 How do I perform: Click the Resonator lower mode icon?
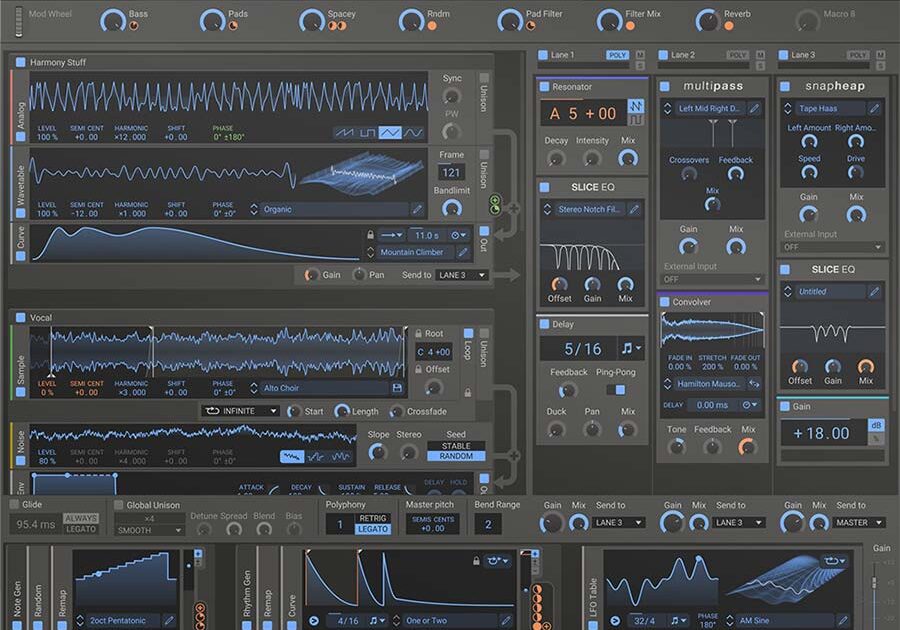tap(635, 120)
